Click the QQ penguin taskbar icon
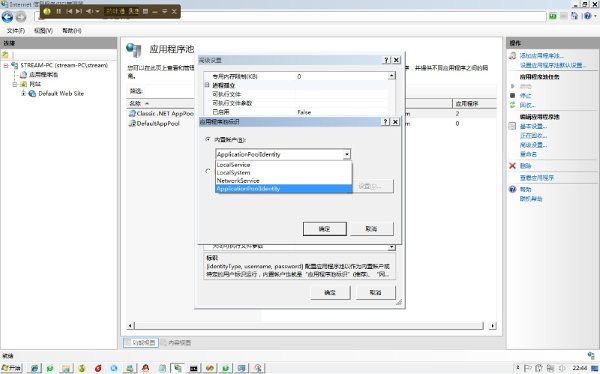Screen dimensions: 600x374 tap(145, 368)
